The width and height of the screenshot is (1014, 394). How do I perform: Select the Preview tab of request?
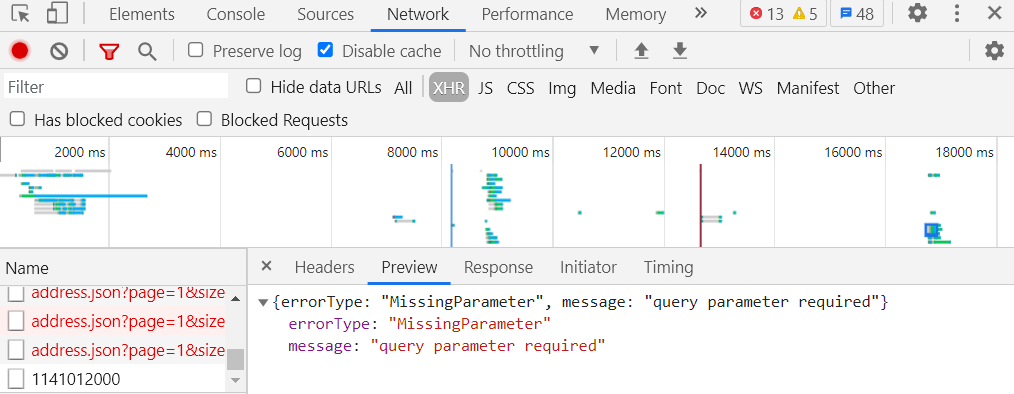pos(409,267)
